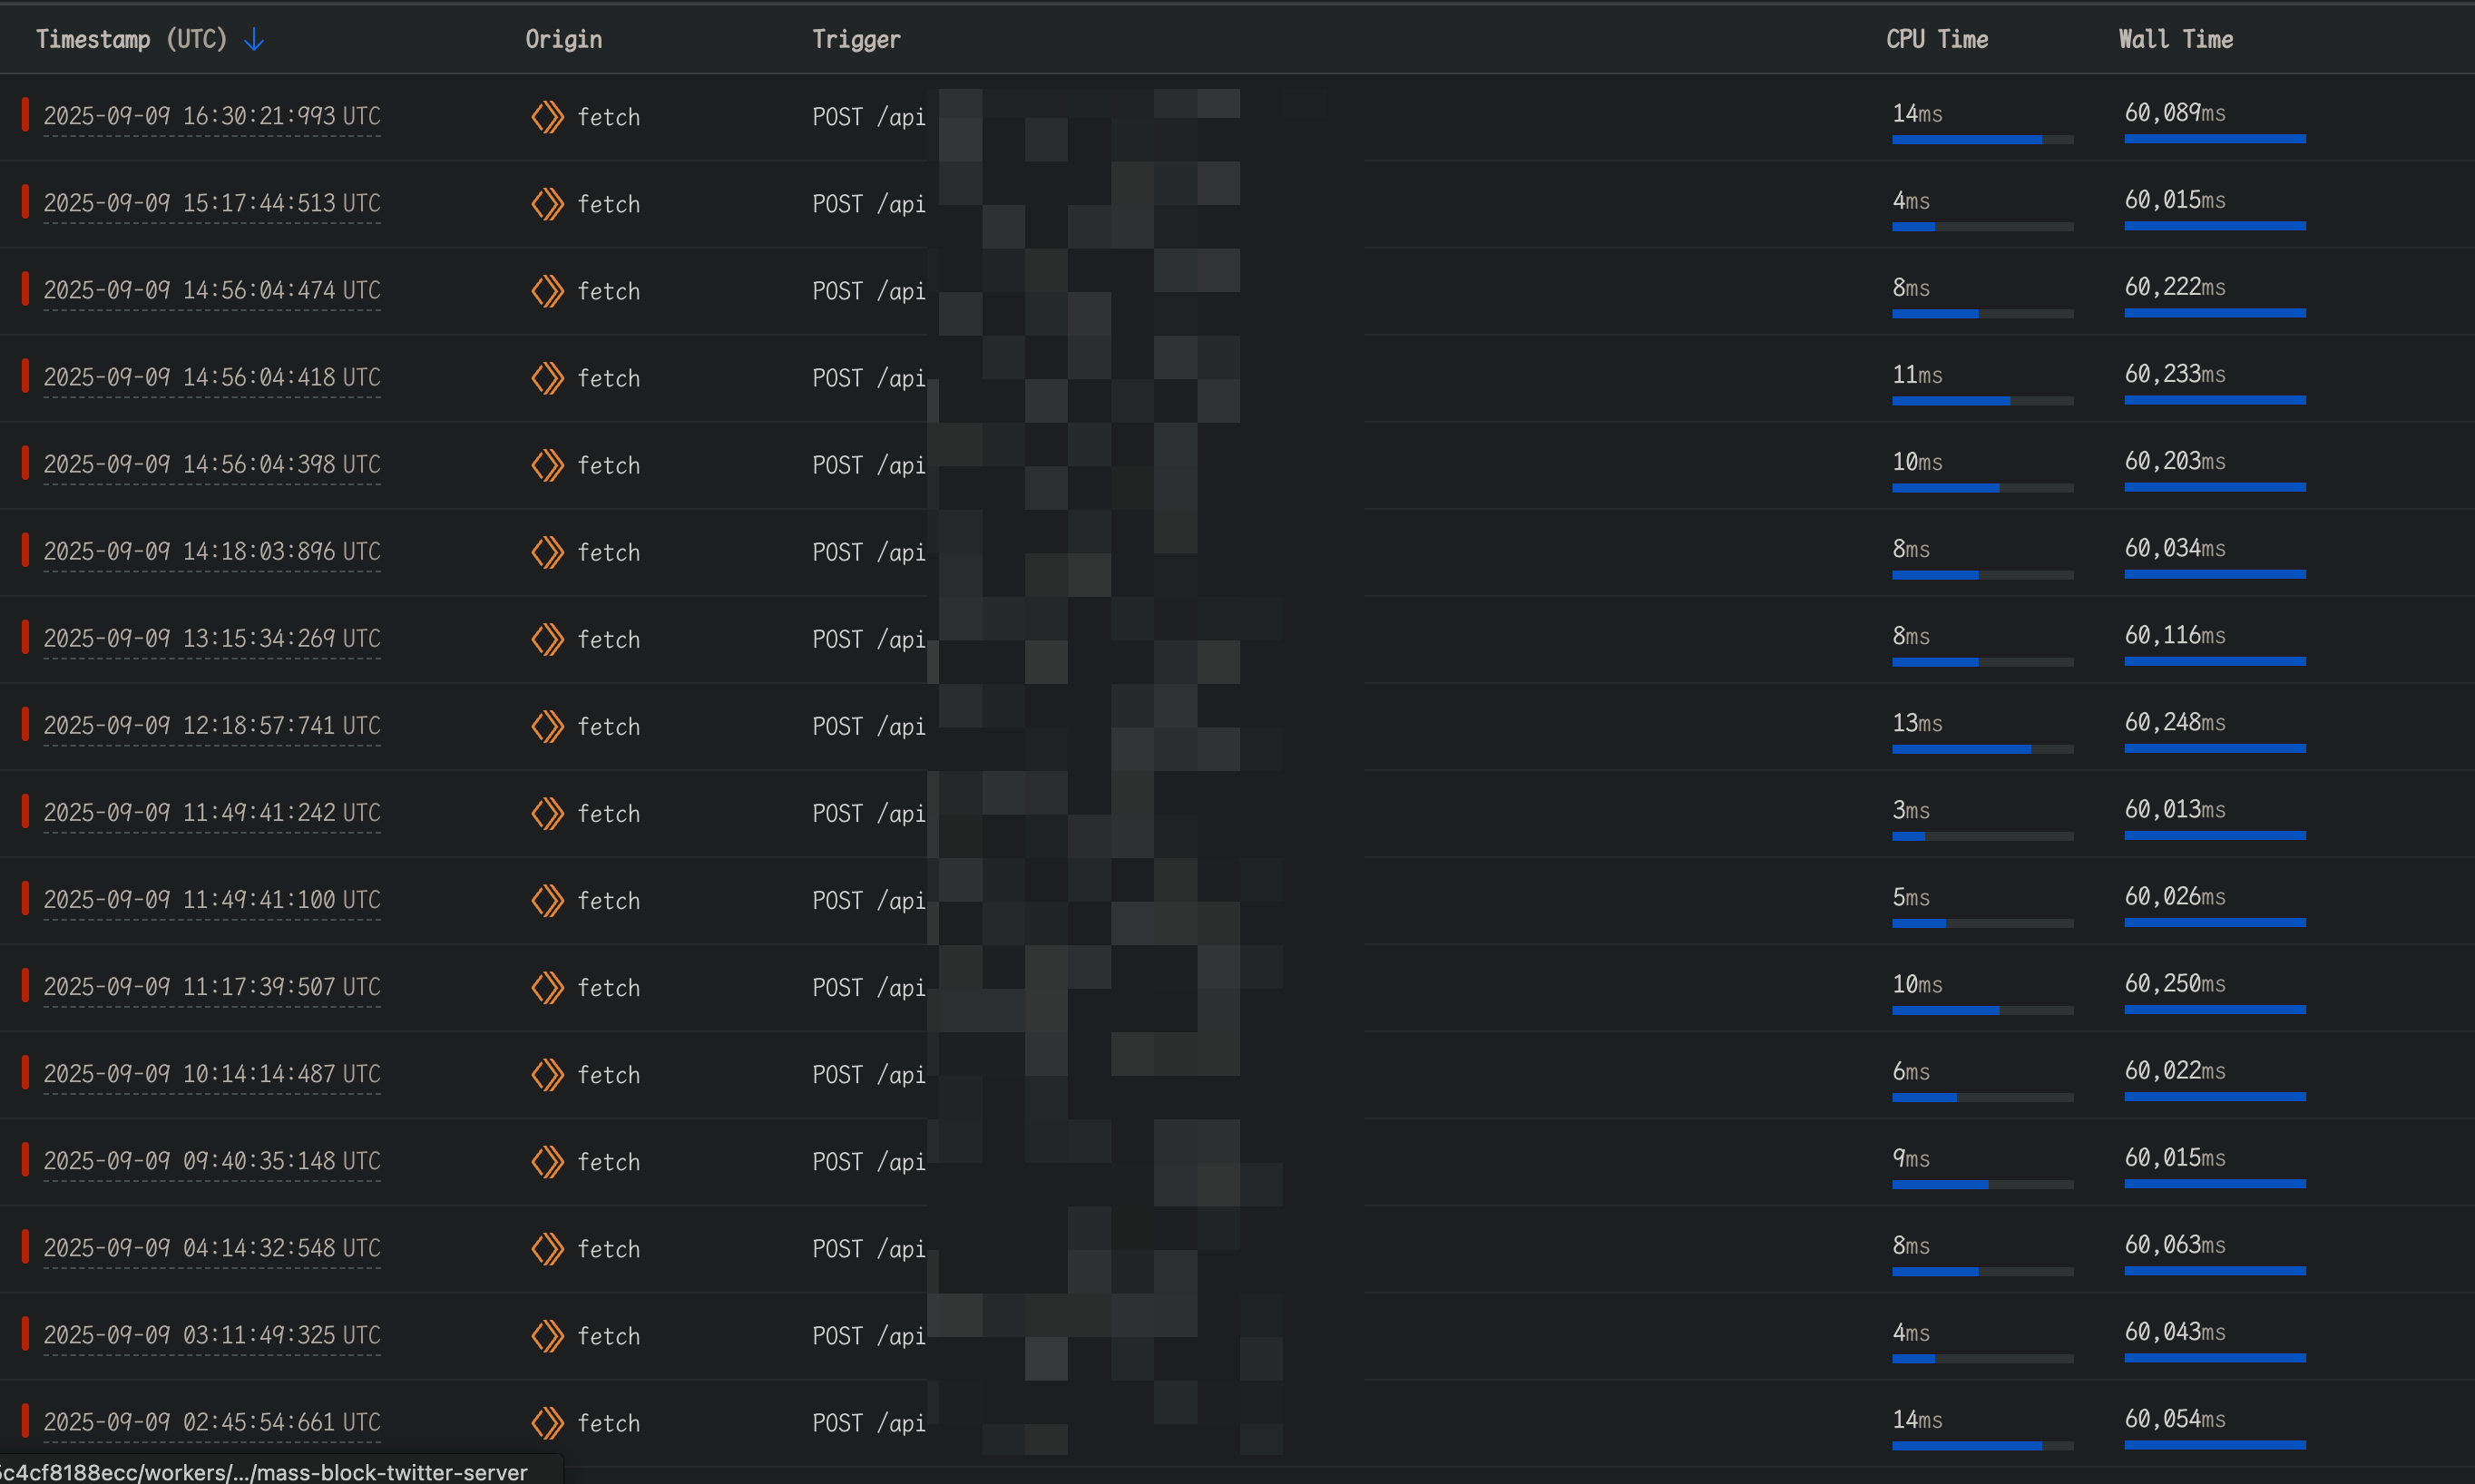Click the red status marker on 13:15:34:269 row
This screenshot has height=1484, width=2475.
point(25,637)
